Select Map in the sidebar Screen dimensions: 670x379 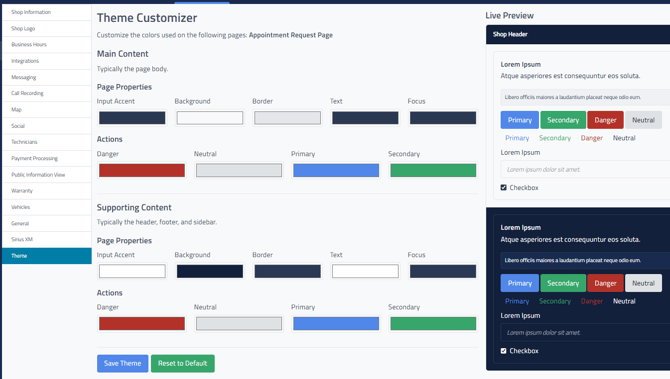[46, 109]
